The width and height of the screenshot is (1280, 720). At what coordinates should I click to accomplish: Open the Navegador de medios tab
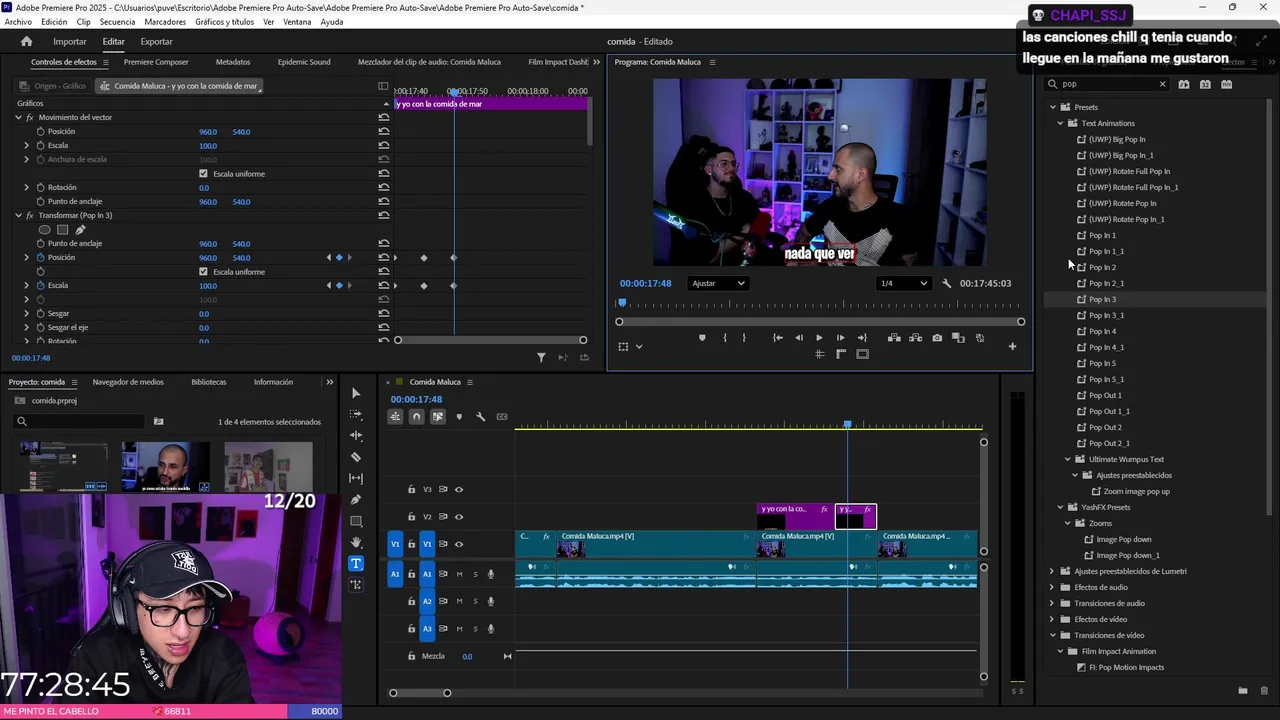pos(128,382)
